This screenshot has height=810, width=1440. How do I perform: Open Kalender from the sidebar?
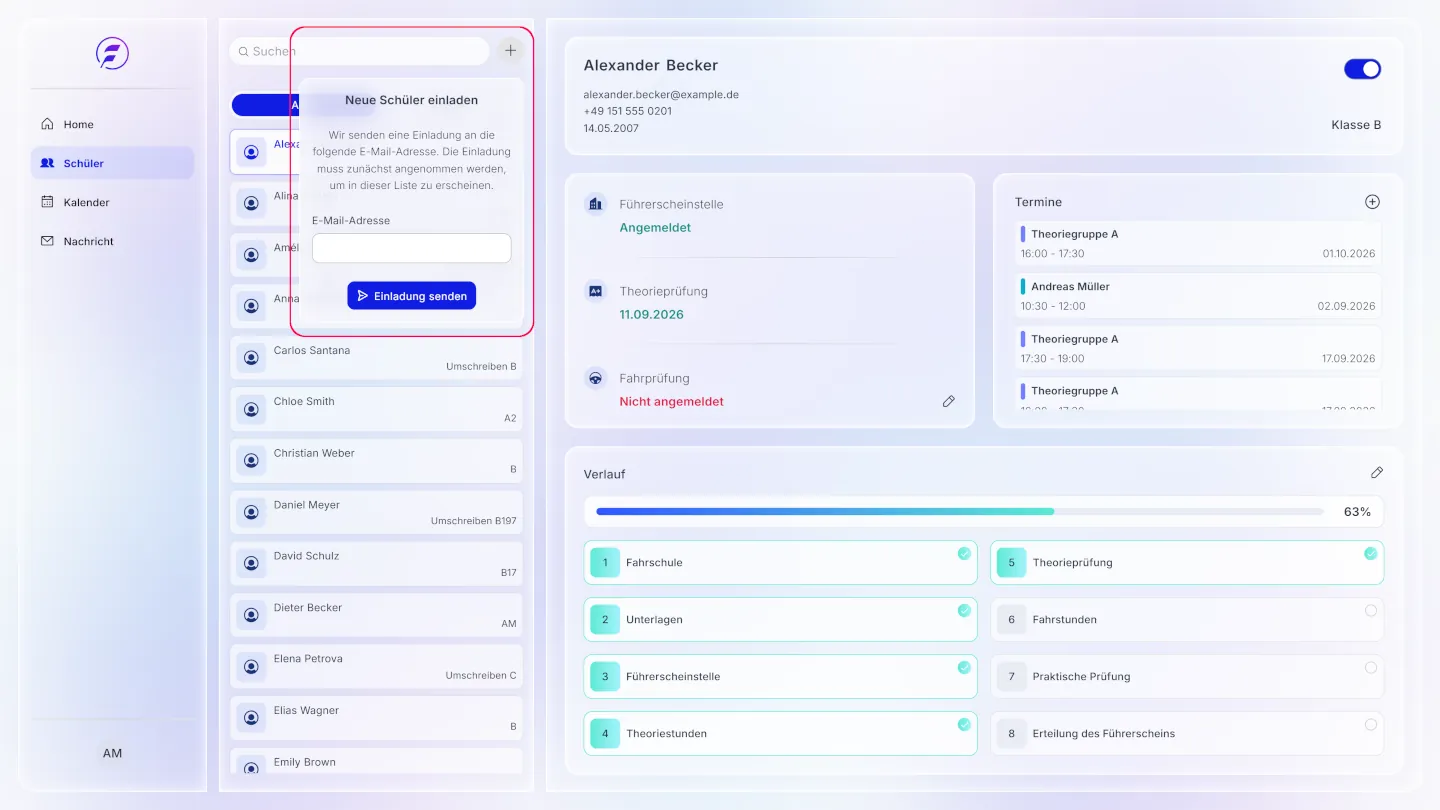[x=112, y=202]
